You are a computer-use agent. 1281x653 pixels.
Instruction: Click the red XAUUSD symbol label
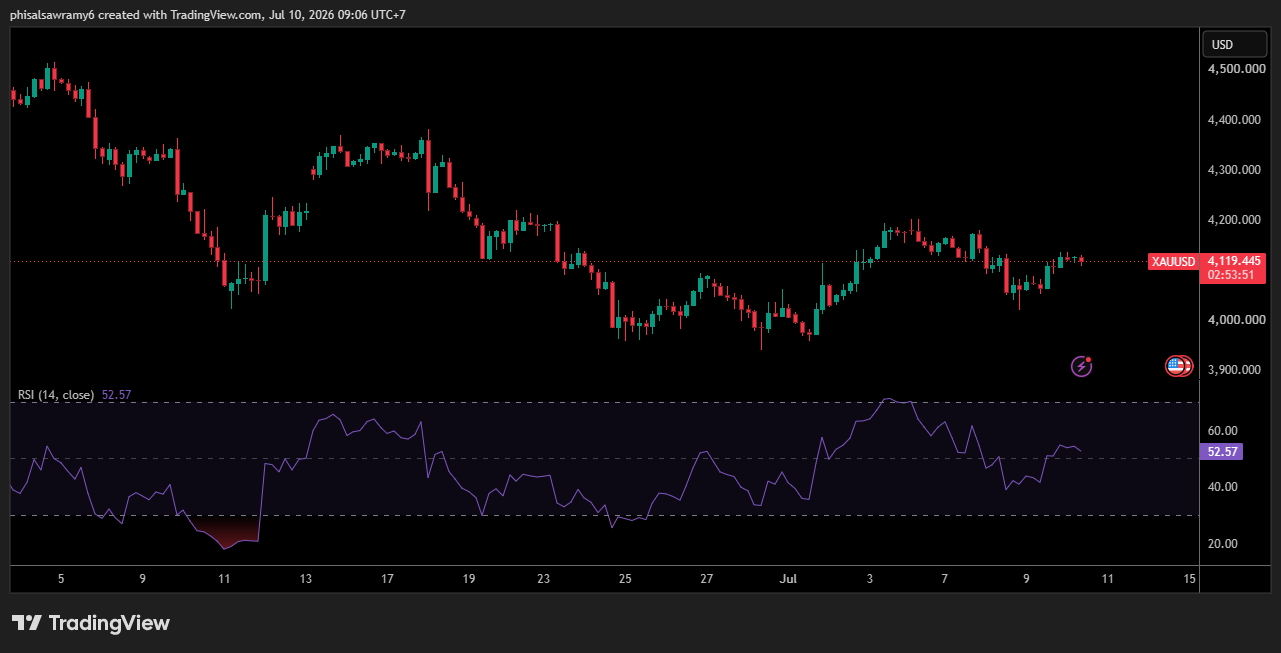1173,262
